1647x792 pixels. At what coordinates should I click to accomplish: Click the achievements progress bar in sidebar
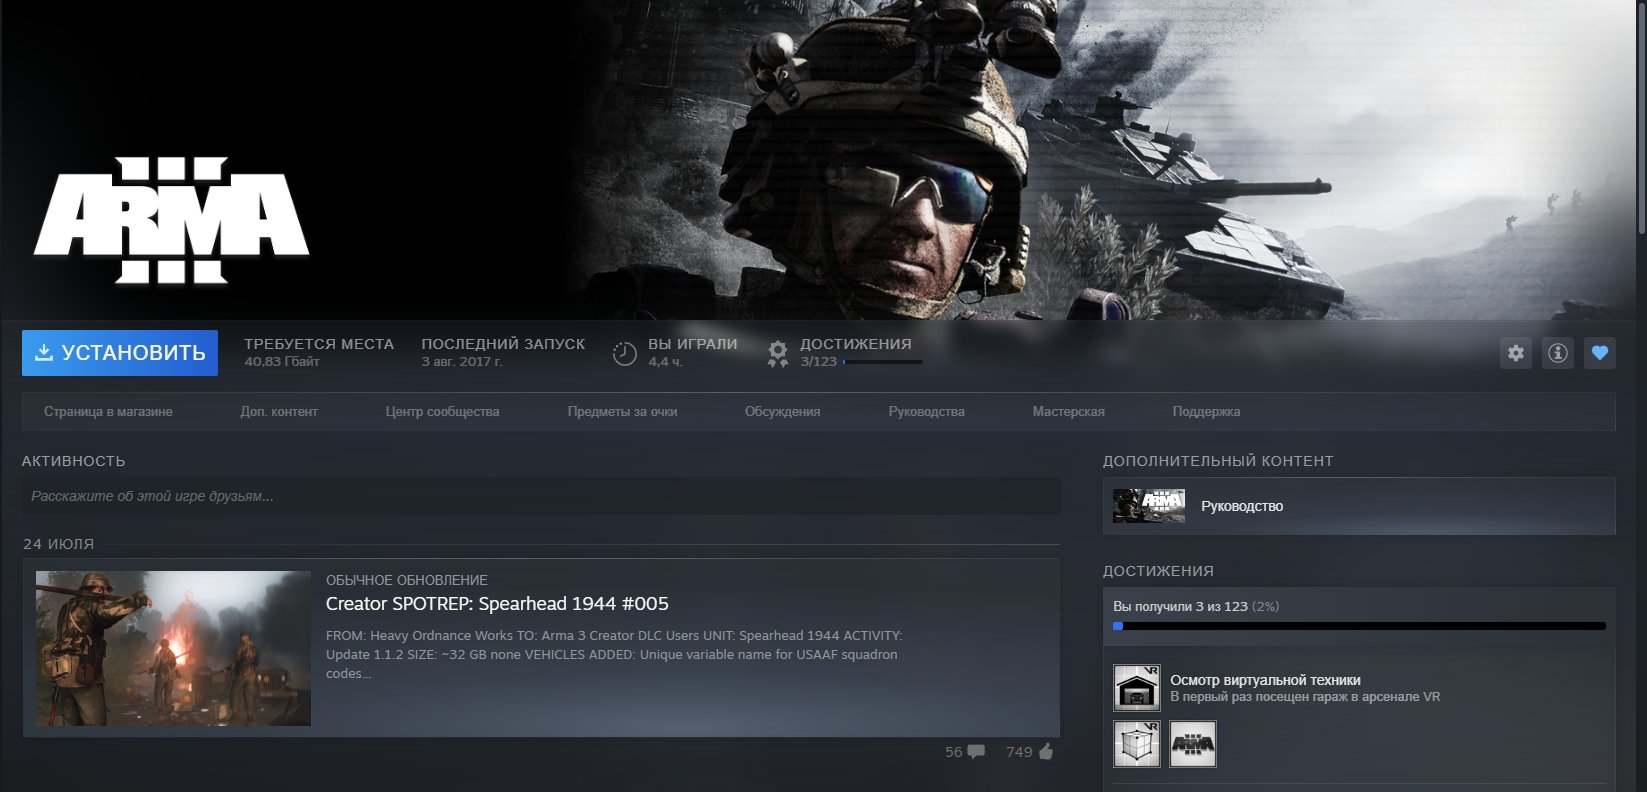point(1359,626)
